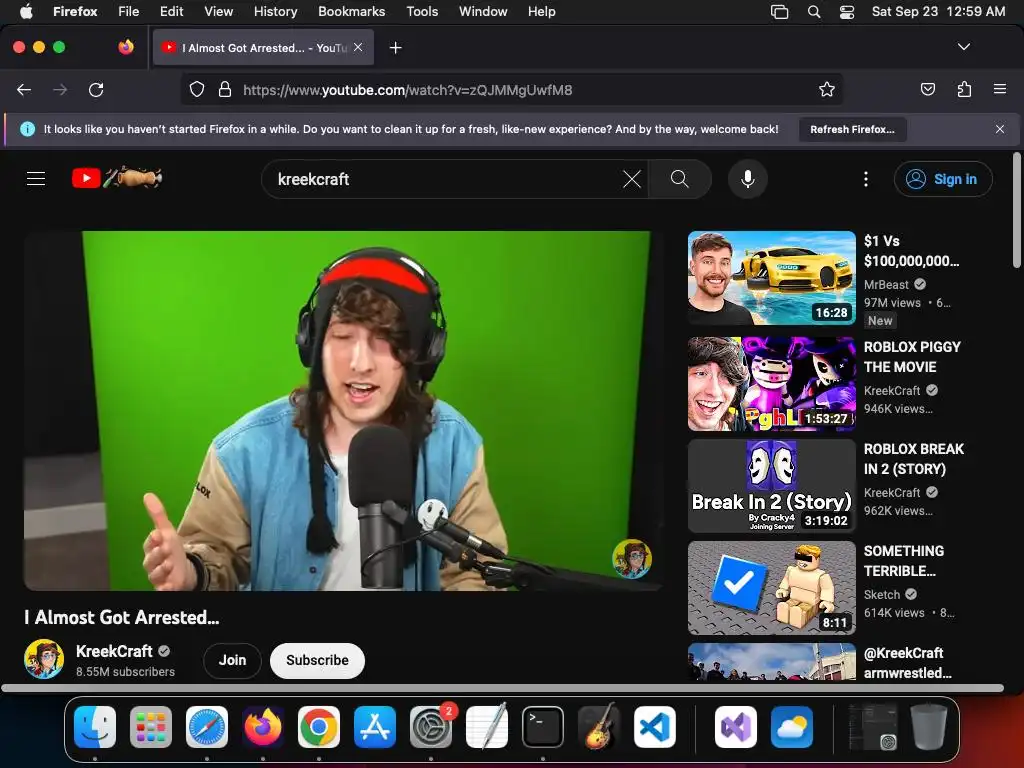Click Refresh Firefox button

(x=852, y=129)
